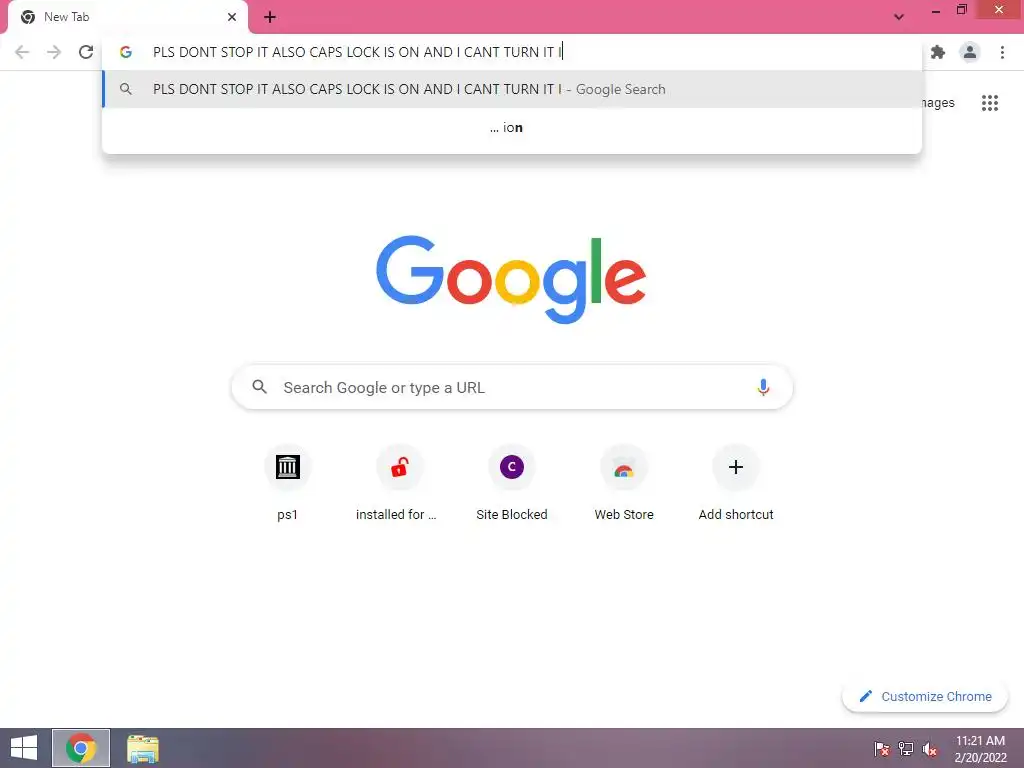Image resolution: width=1024 pixels, height=768 pixels.
Task: Click the Chrome taskbar icon
Action: coord(81,748)
